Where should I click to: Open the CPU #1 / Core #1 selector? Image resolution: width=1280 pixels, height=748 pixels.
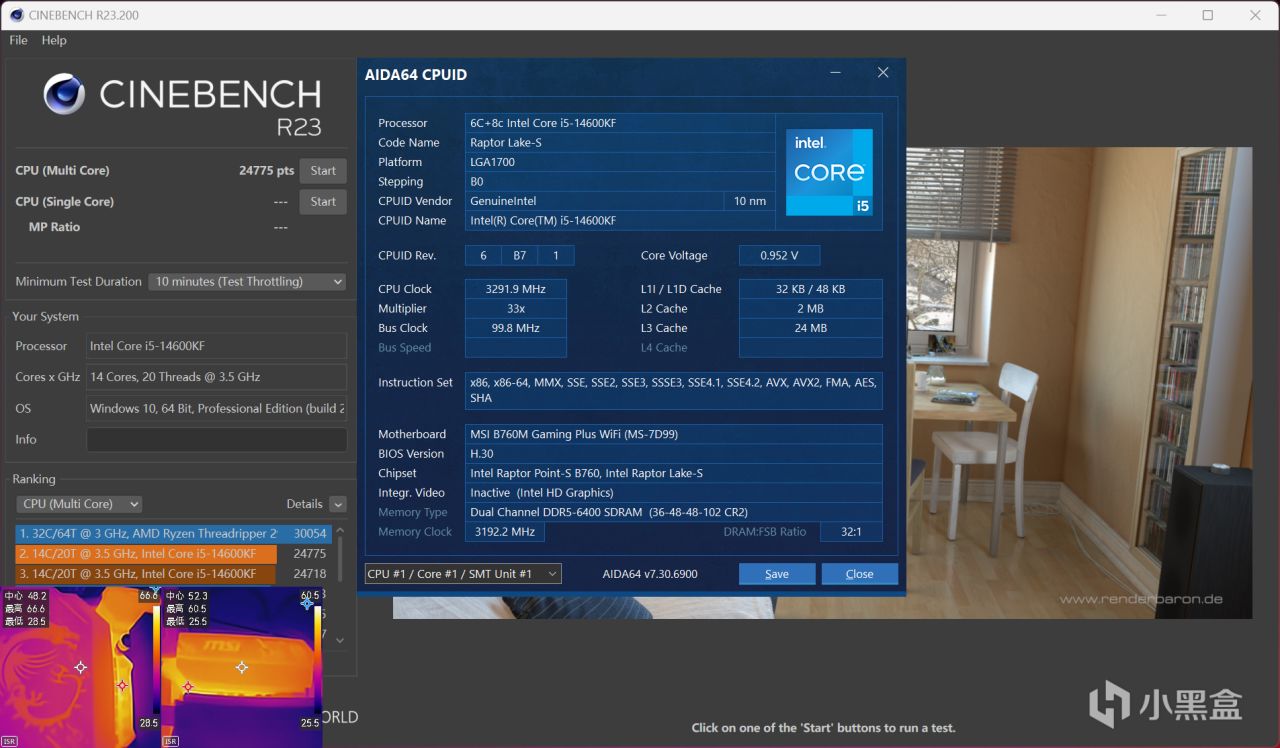(462, 574)
